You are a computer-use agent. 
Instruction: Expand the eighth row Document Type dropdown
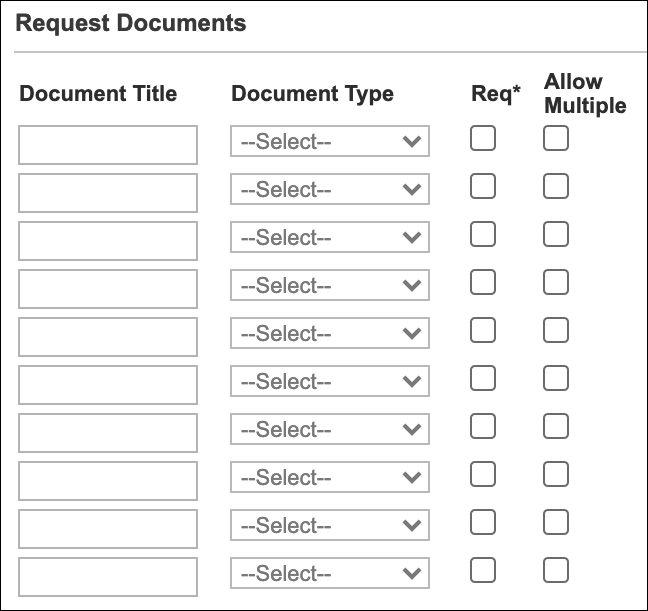[330, 478]
